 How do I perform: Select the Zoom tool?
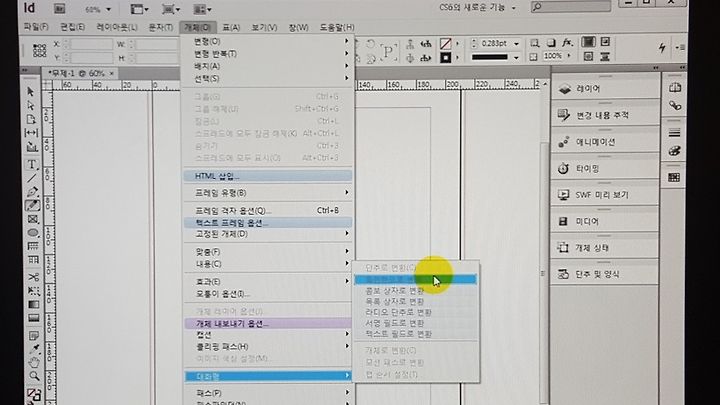(x=34, y=377)
